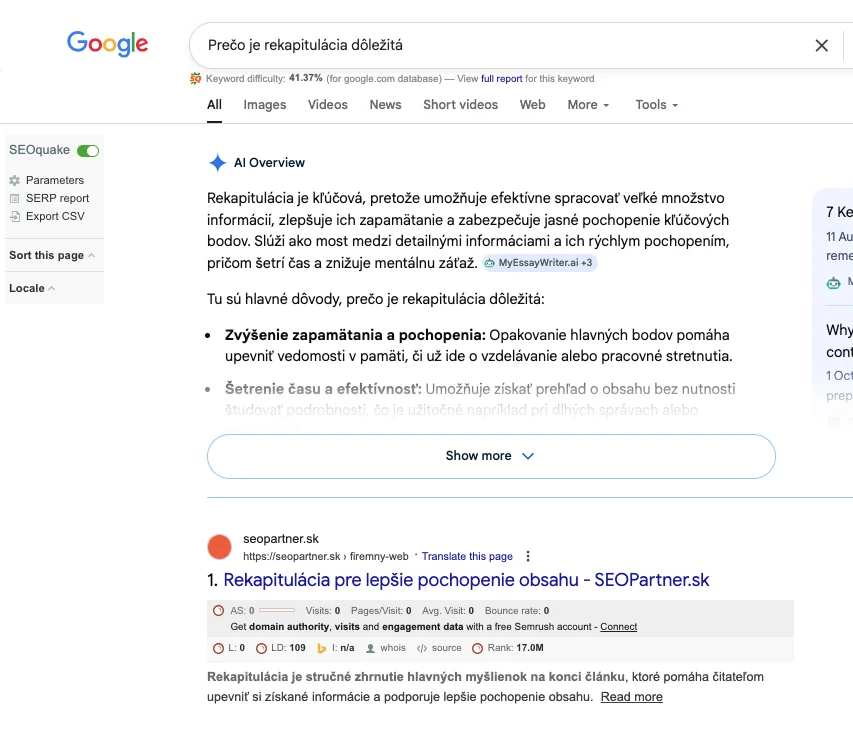
Task: Click the Export CSV file icon
Action: point(15,216)
